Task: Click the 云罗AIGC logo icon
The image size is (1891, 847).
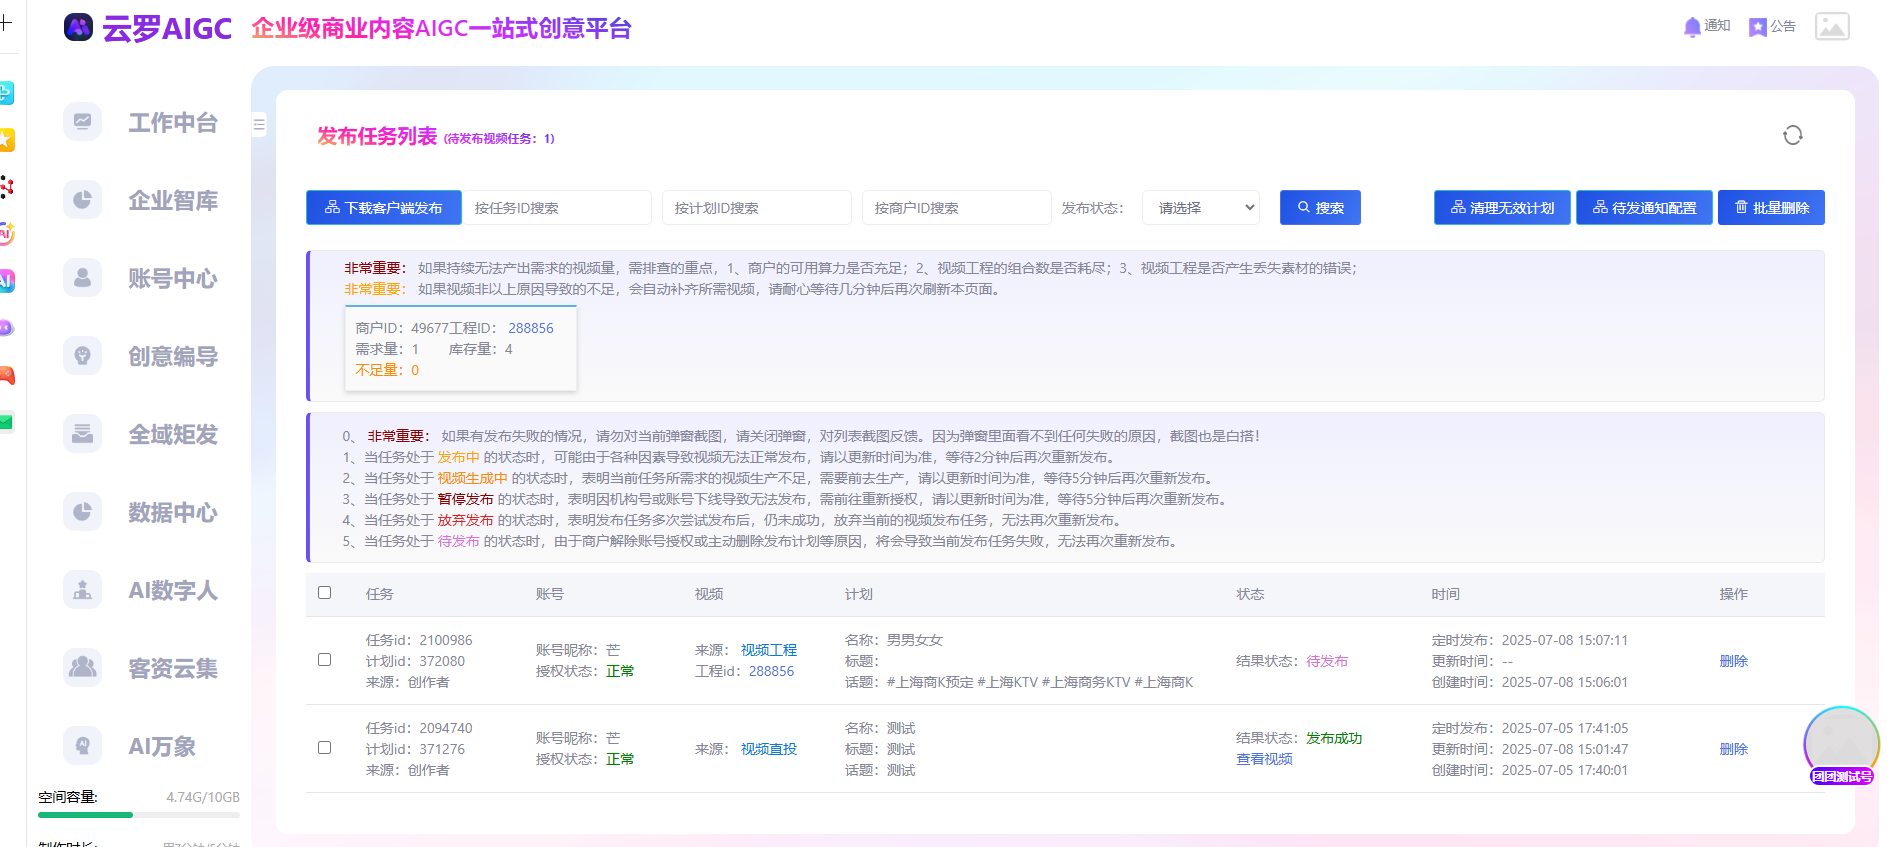Action: click(x=78, y=28)
